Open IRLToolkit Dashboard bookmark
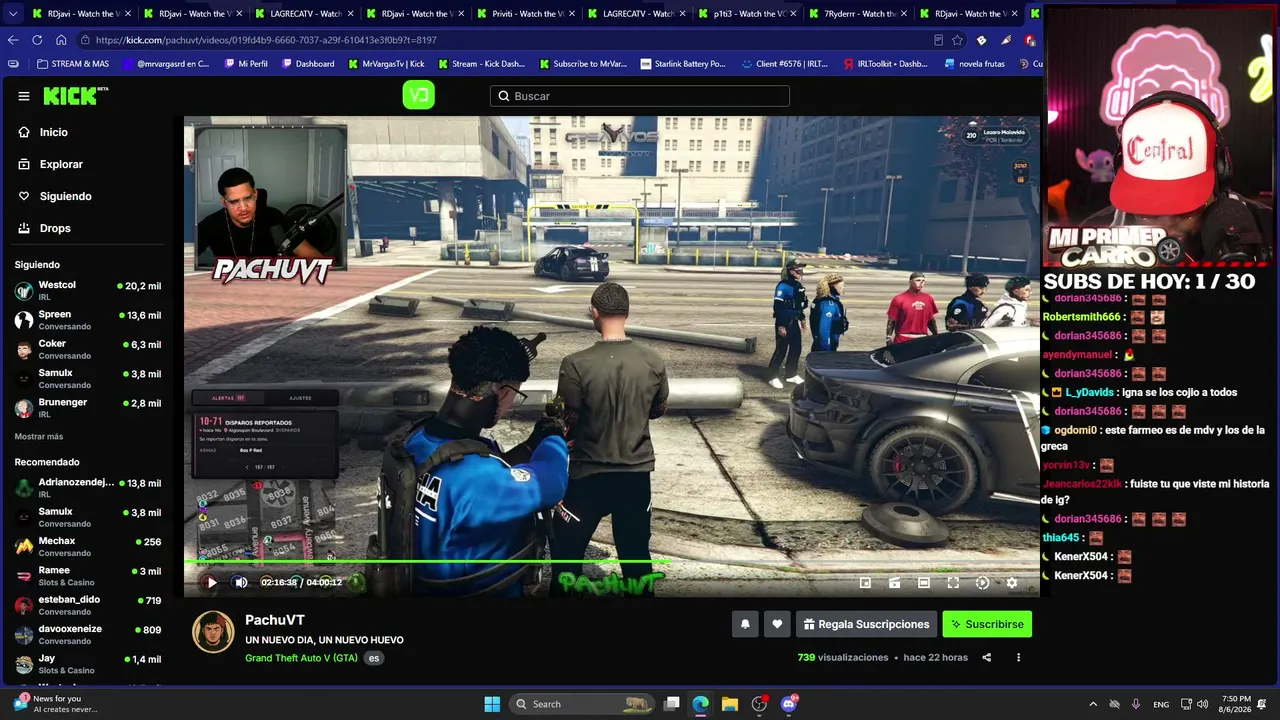Screen dimensions: 1280x720 (886, 64)
